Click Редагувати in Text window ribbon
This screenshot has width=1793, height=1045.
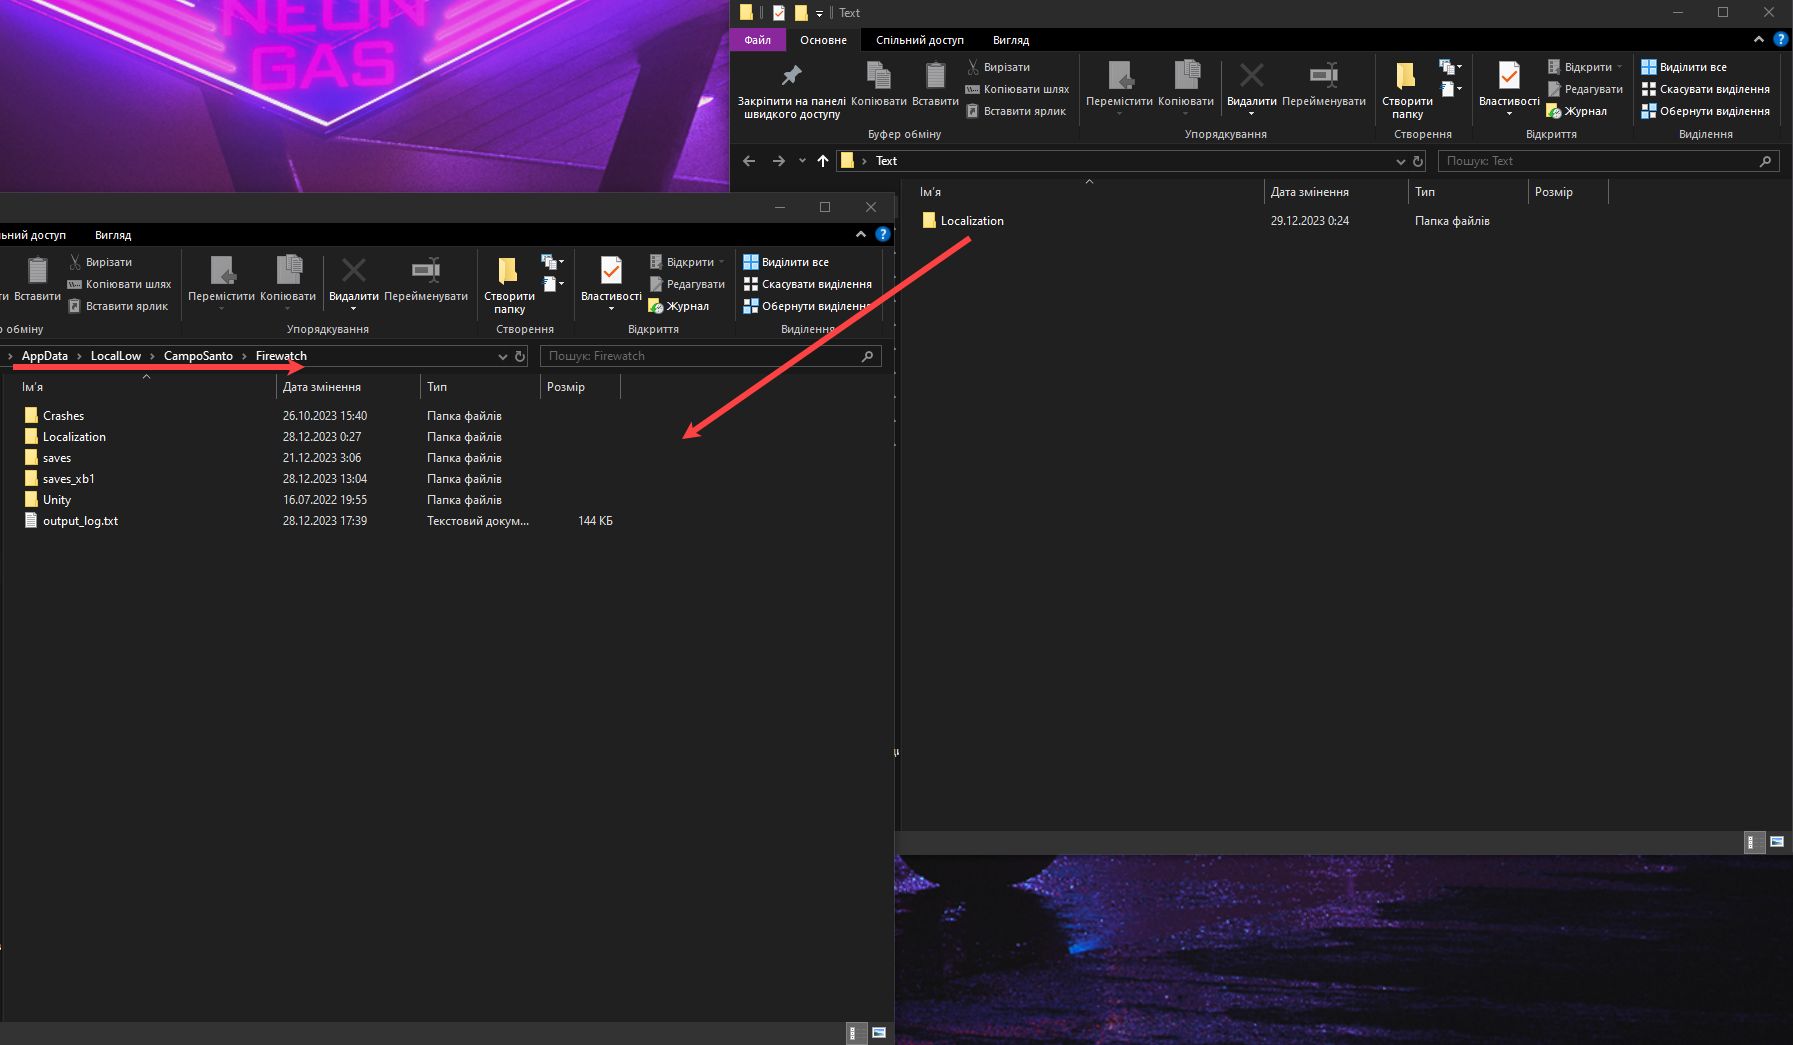[x=1585, y=89]
